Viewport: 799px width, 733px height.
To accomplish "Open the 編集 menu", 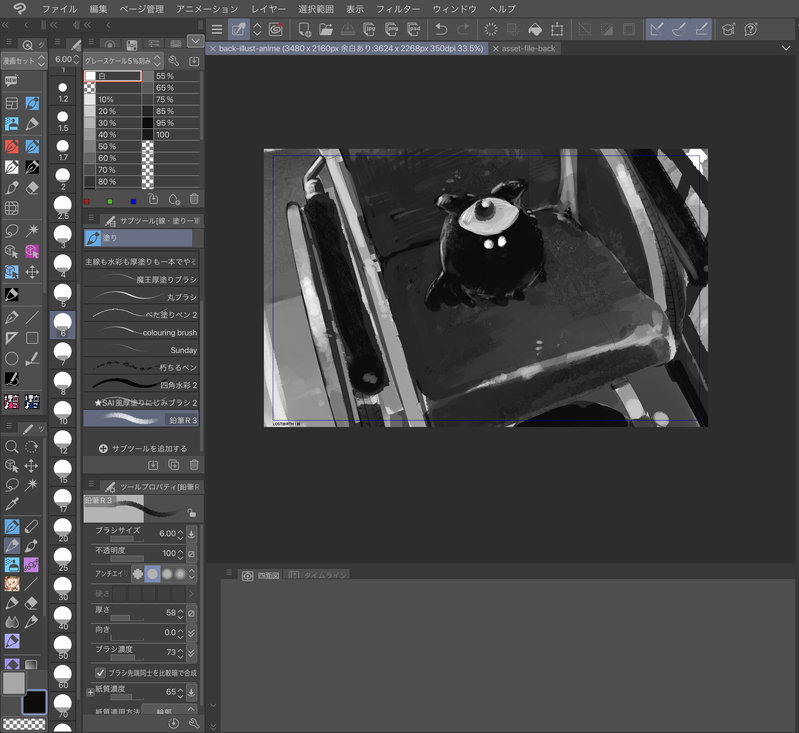I will click(98, 9).
